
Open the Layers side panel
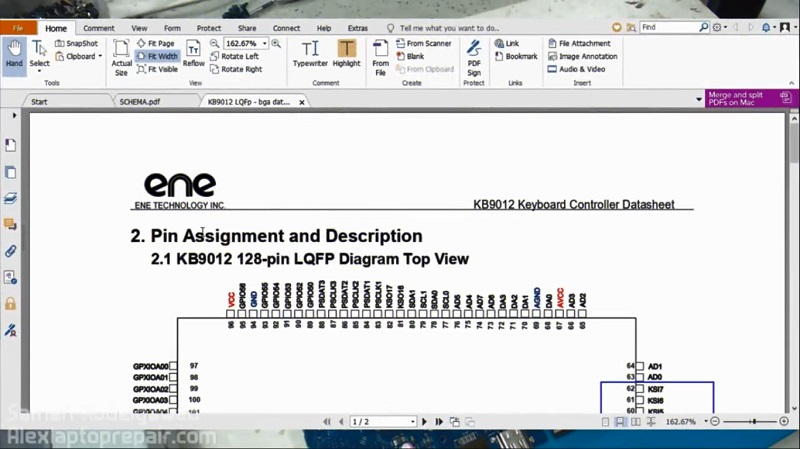click(10, 198)
